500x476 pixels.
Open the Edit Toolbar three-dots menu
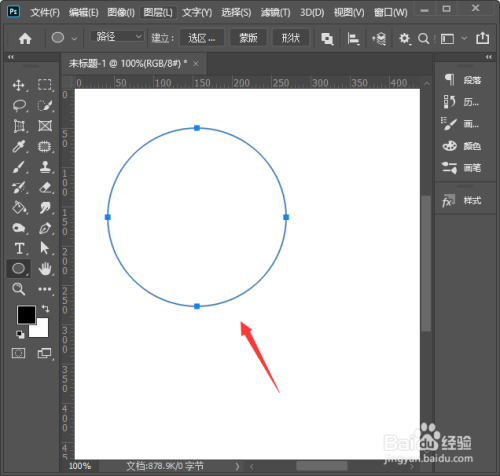tap(45, 289)
